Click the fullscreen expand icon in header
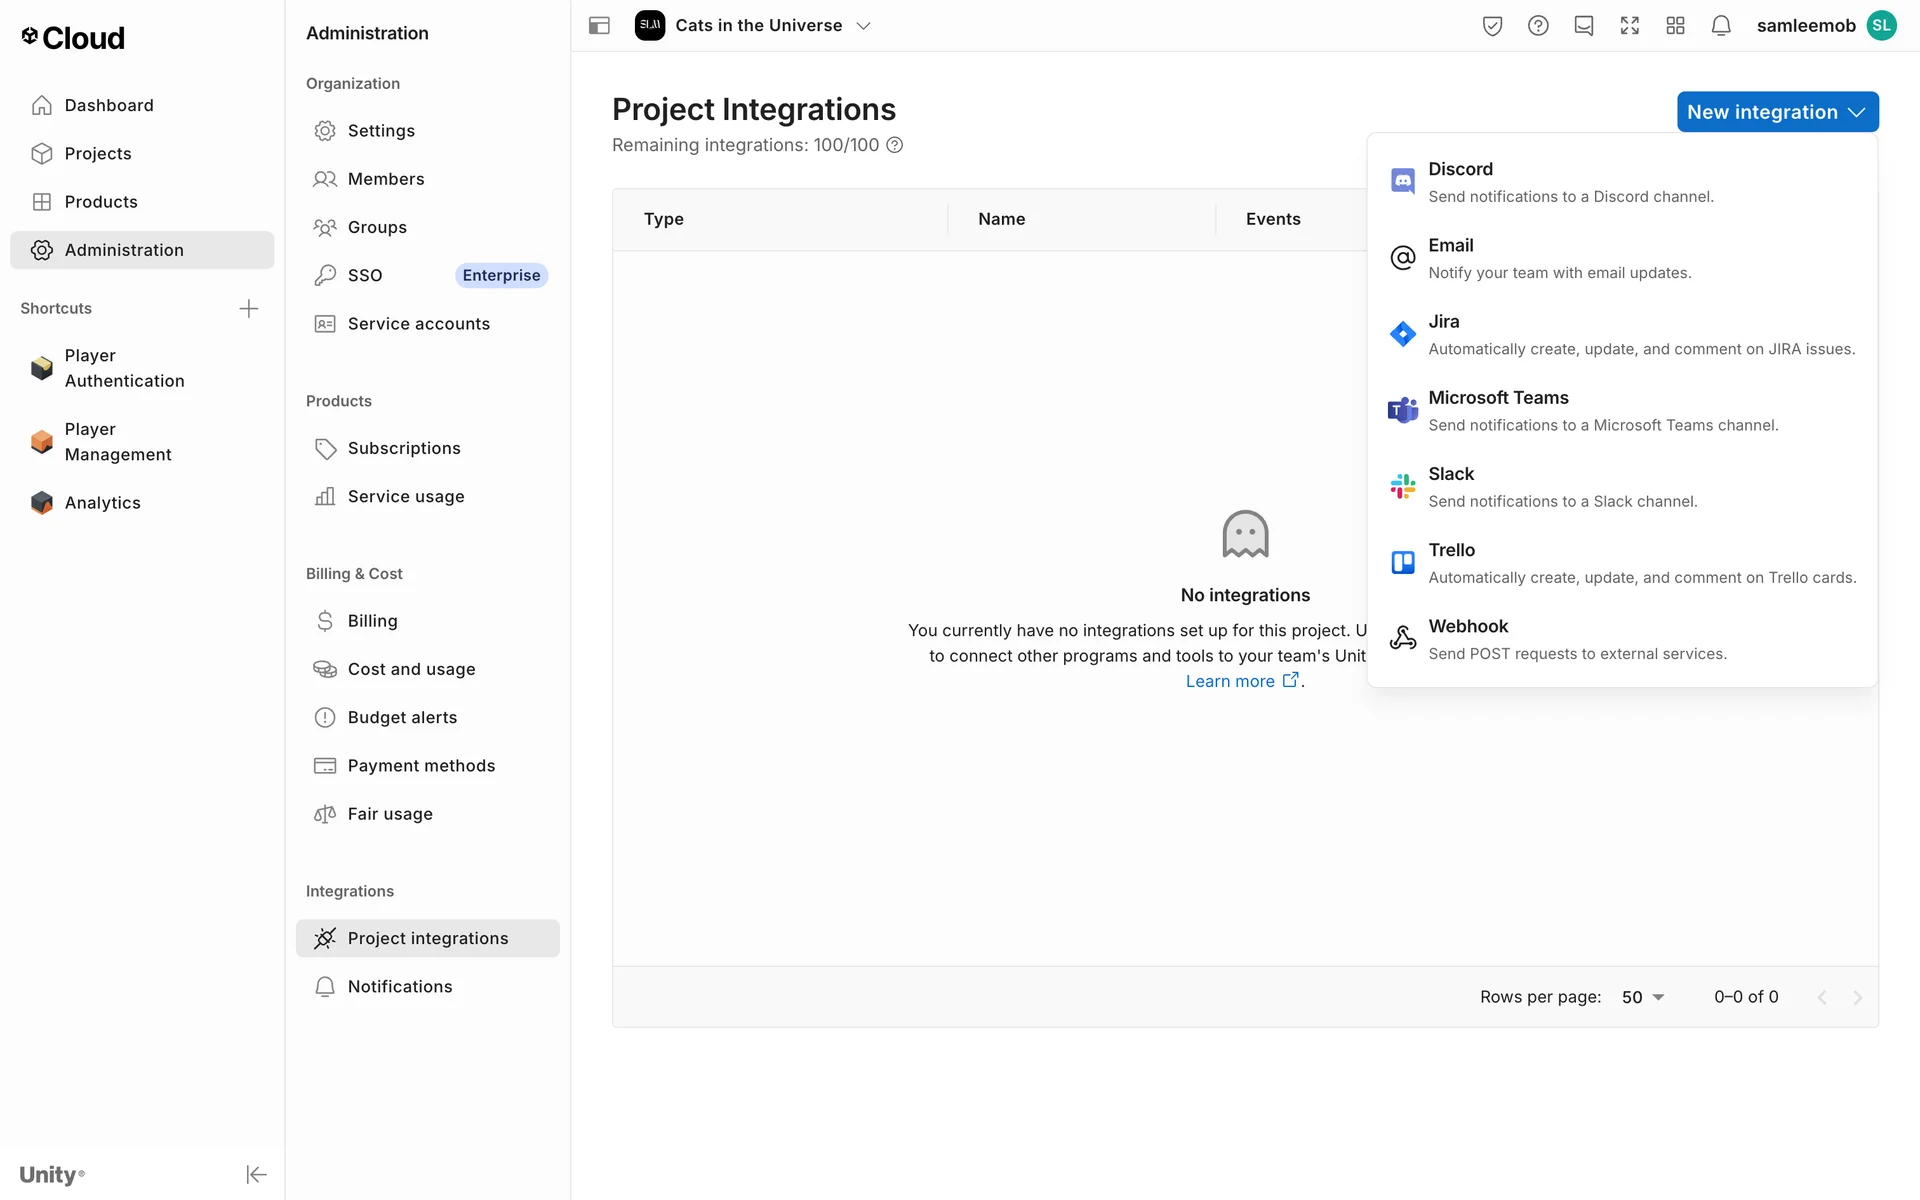The height and width of the screenshot is (1200, 1920). tap(1629, 26)
